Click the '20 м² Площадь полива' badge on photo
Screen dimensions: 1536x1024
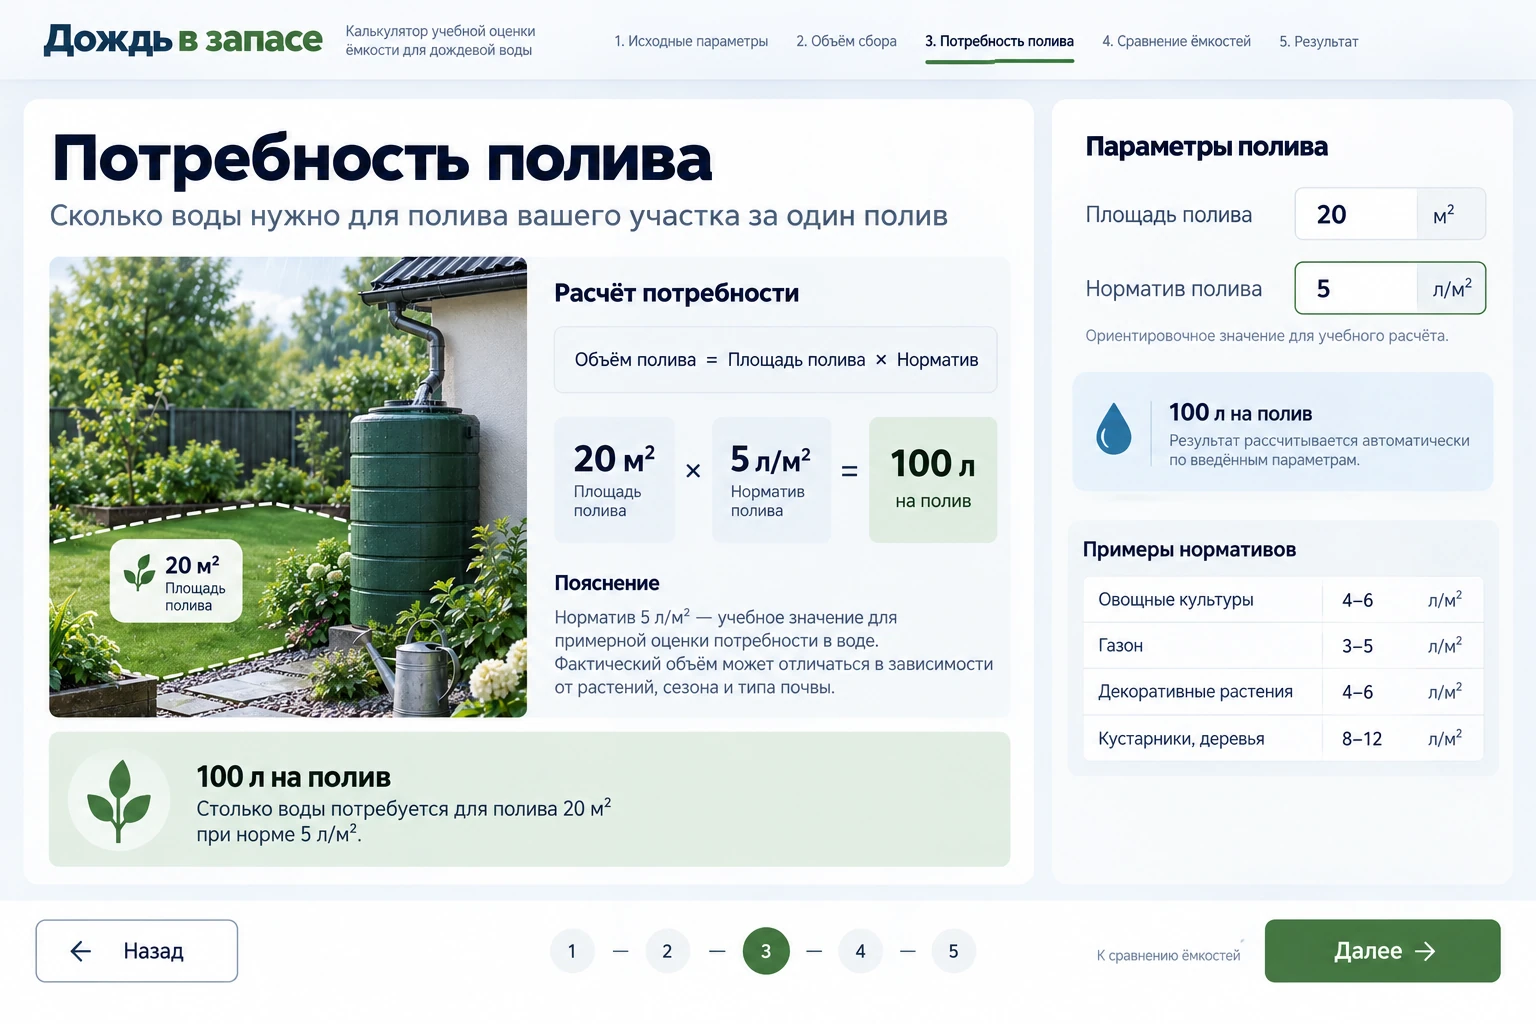tap(176, 581)
